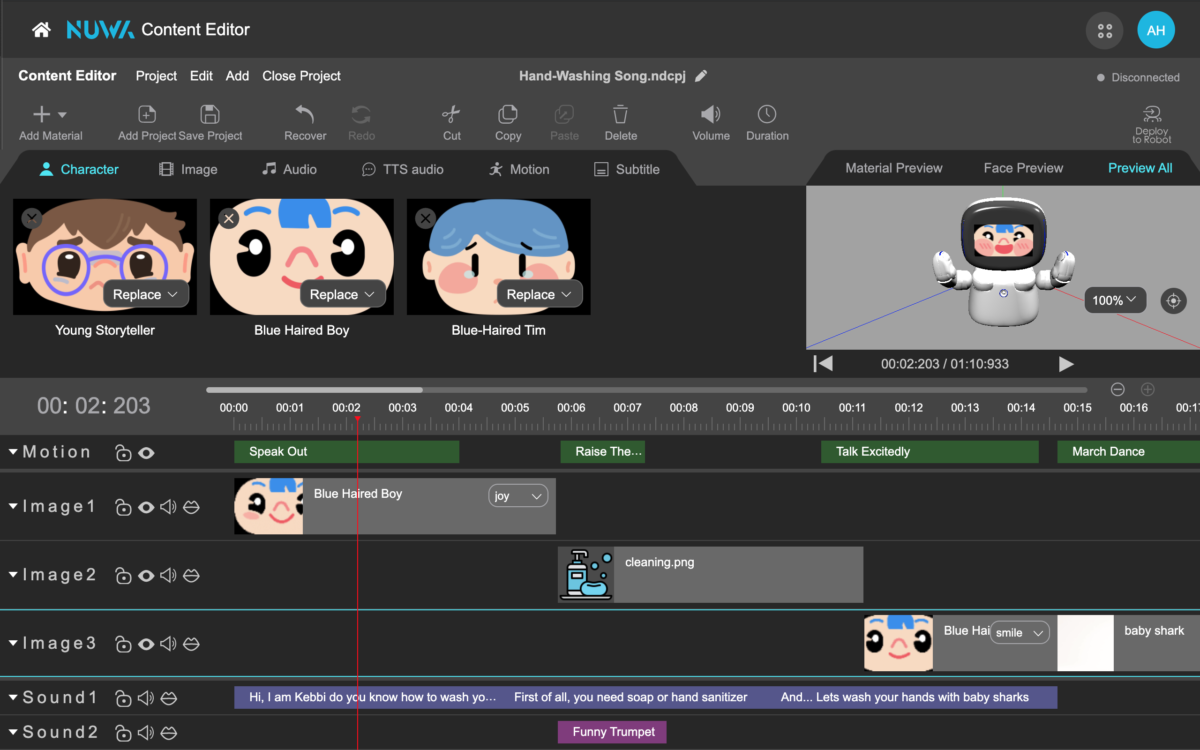Toggle lock on Image2 track

click(x=123, y=576)
